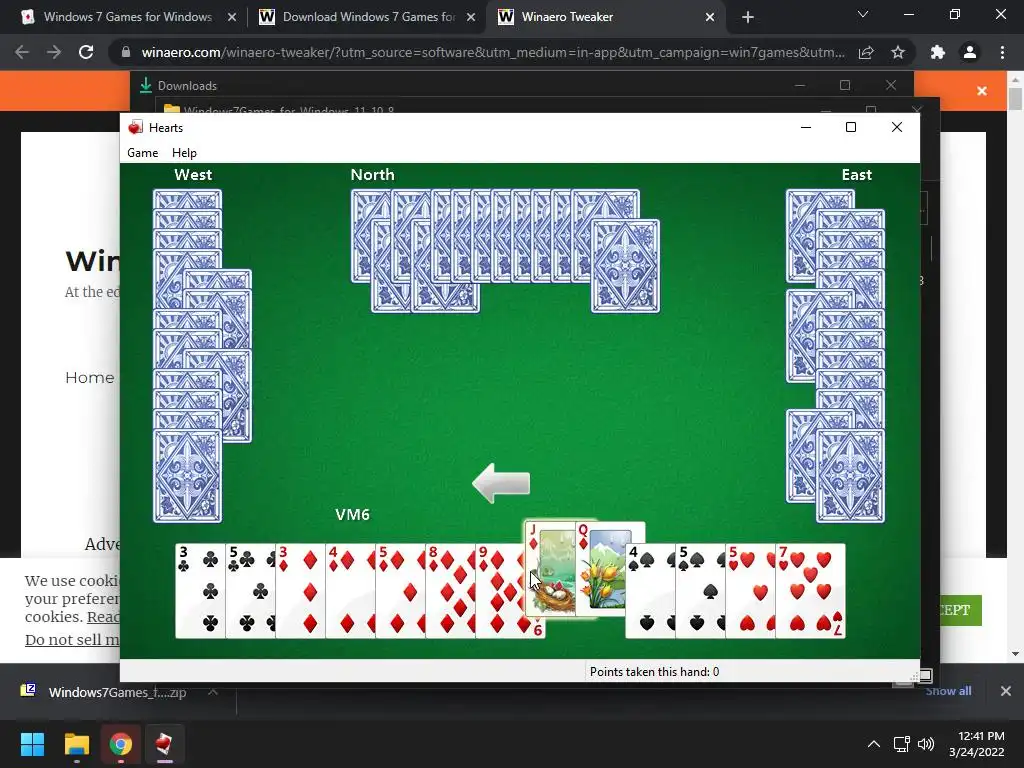
Task: Select the 5 of hearts card
Action: pyautogui.click(x=750, y=590)
